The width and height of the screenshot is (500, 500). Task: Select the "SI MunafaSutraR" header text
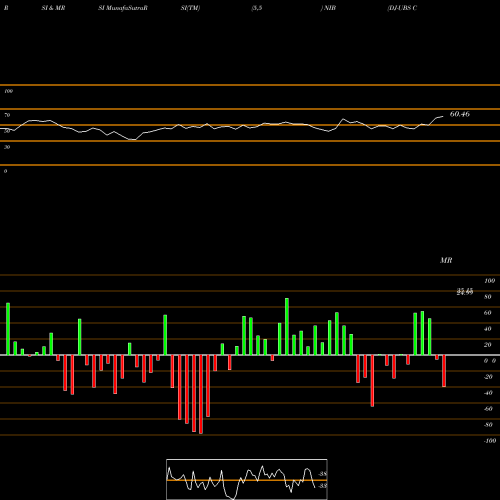[123, 8]
